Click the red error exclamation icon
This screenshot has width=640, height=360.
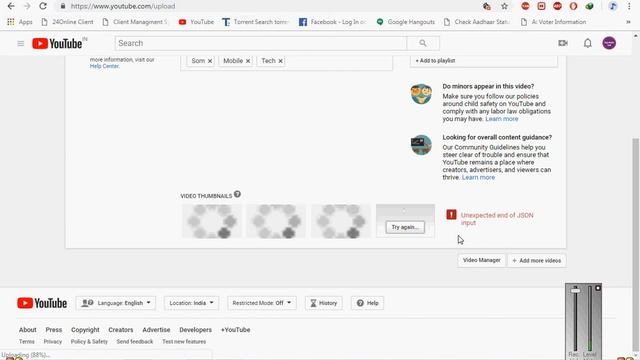point(451,214)
